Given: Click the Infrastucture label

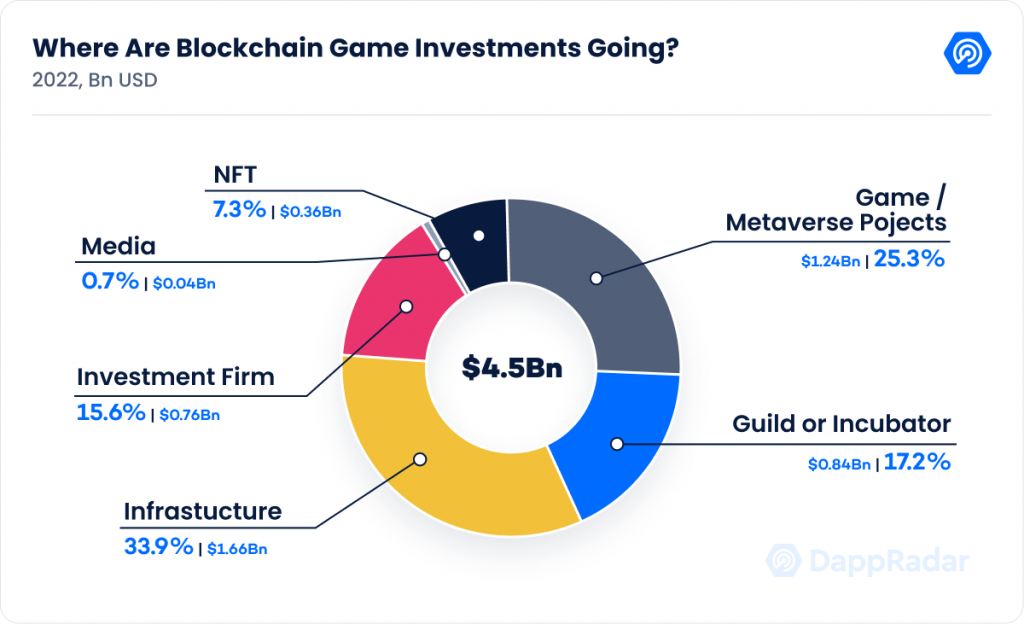Looking at the screenshot, I should click(202, 511).
